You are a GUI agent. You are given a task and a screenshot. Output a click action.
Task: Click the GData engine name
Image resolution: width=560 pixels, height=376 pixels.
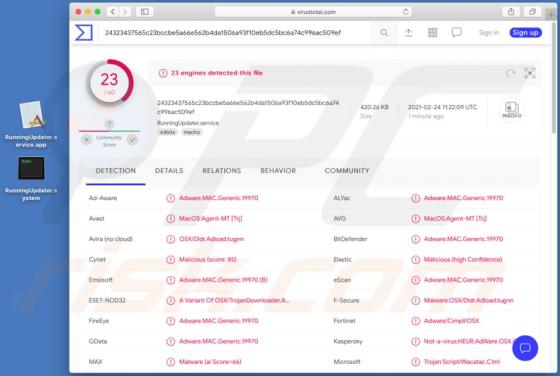[x=98, y=341]
